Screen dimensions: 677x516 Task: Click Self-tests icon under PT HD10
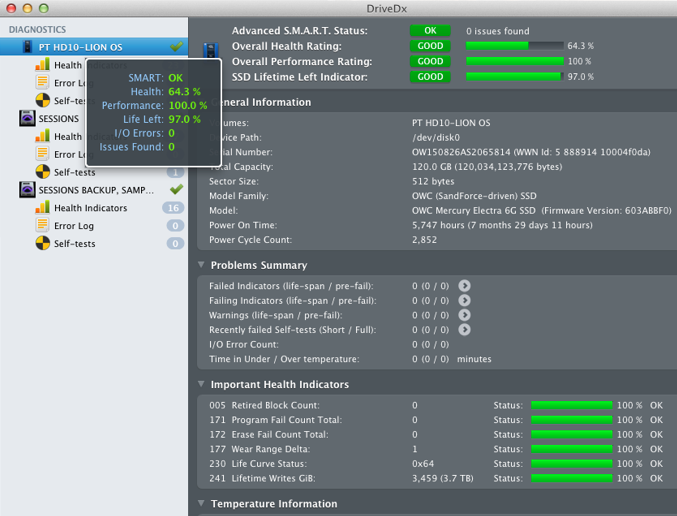[x=42, y=100]
